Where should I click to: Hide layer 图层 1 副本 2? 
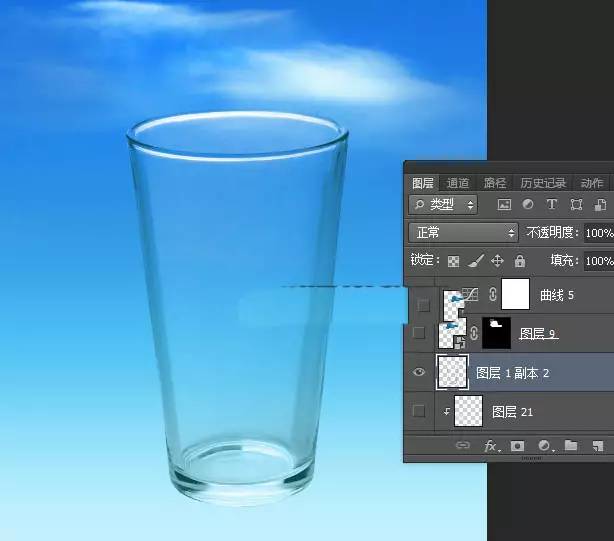(420, 372)
